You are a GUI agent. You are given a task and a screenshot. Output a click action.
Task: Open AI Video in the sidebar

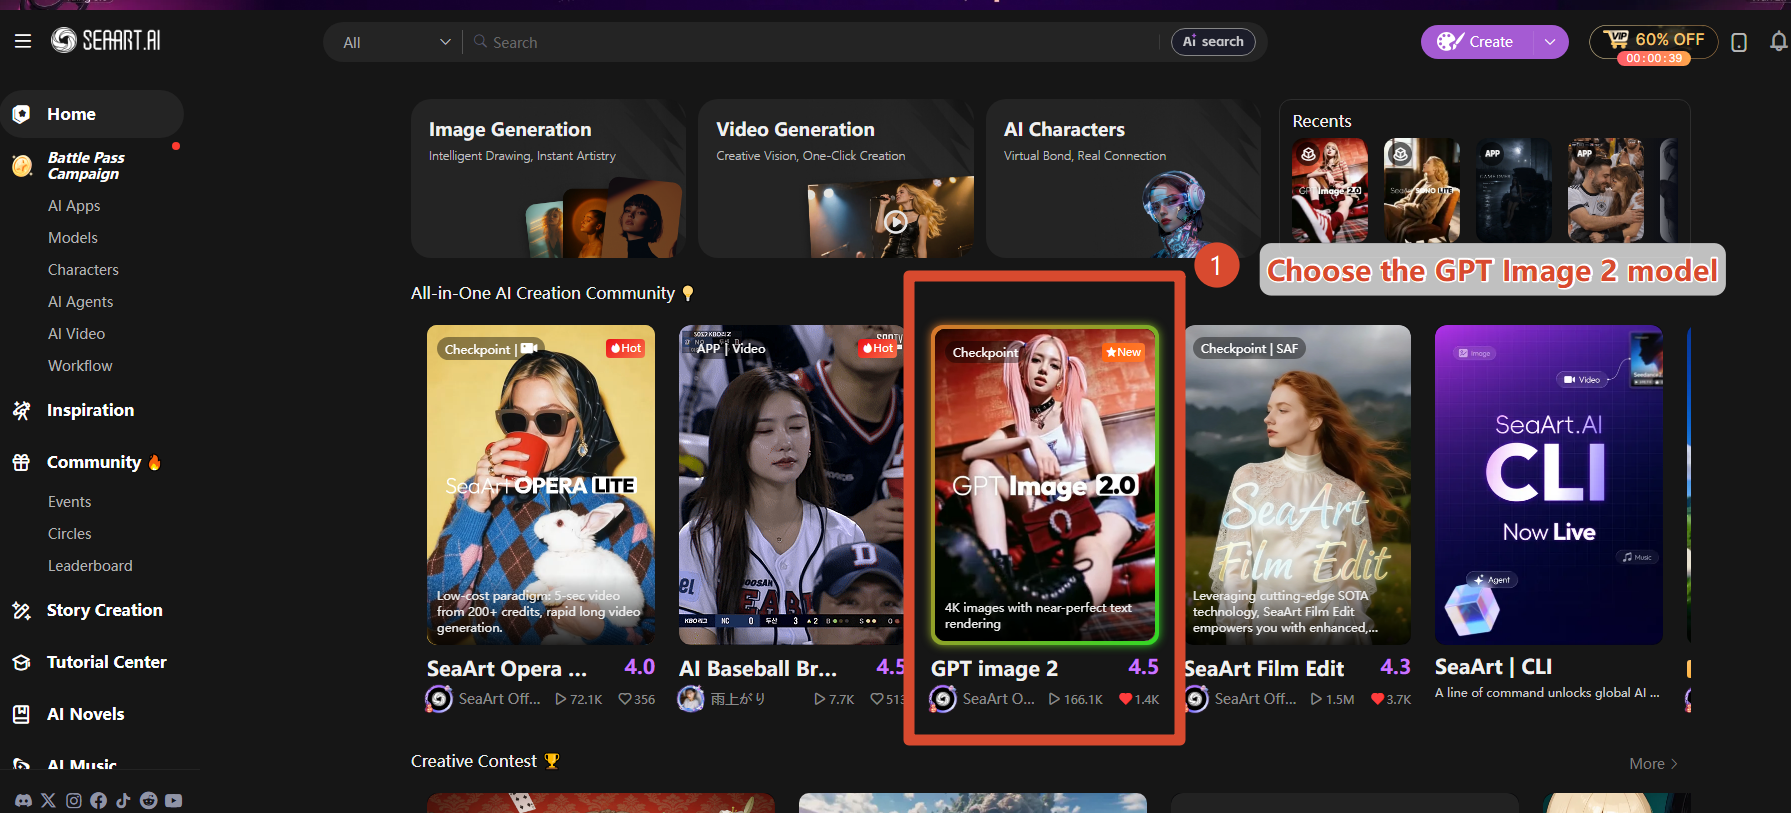click(77, 334)
